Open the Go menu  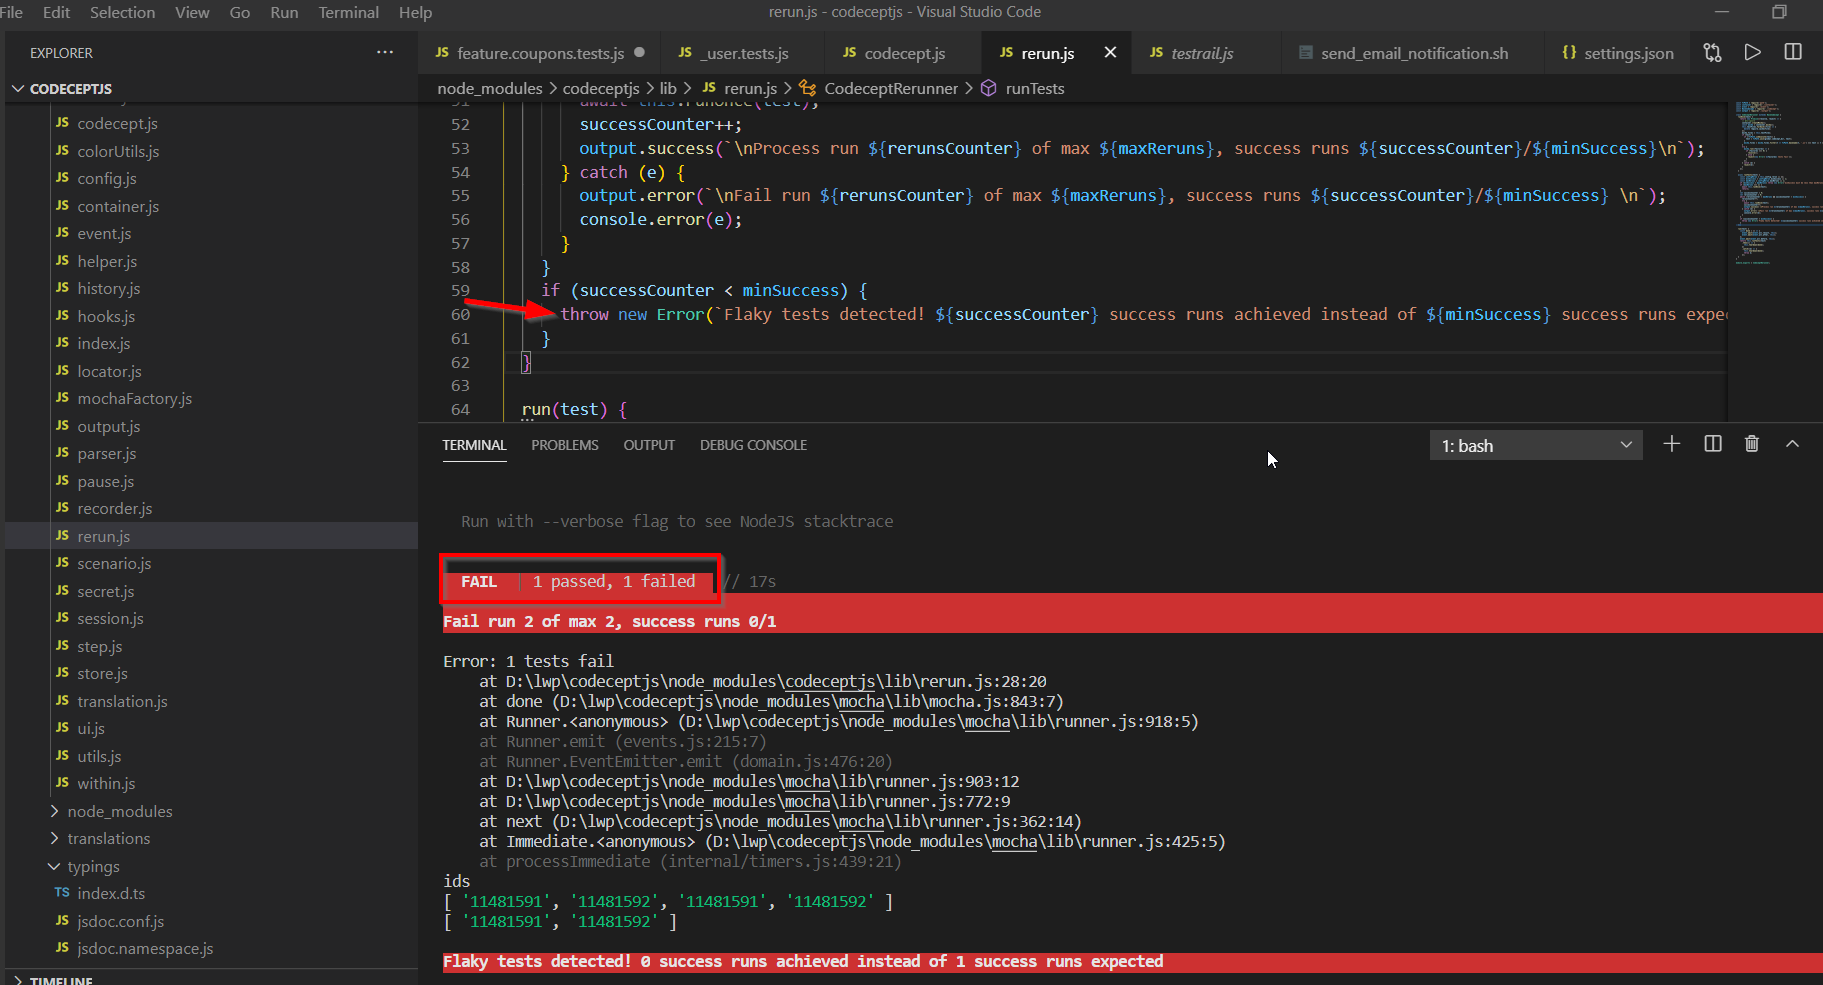240,12
